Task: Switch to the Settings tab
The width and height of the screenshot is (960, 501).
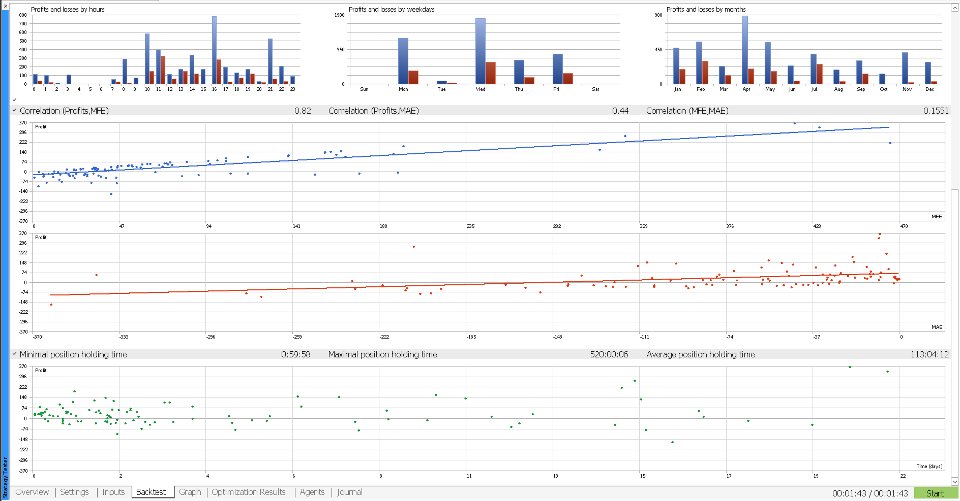Action: pyautogui.click(x=75, y=492)
